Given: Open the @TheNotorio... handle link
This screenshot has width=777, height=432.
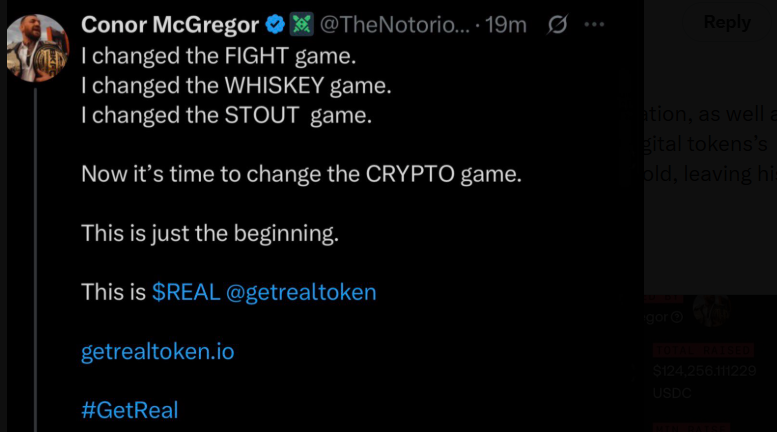Looking at the screenshot, I should click(394, 25).
